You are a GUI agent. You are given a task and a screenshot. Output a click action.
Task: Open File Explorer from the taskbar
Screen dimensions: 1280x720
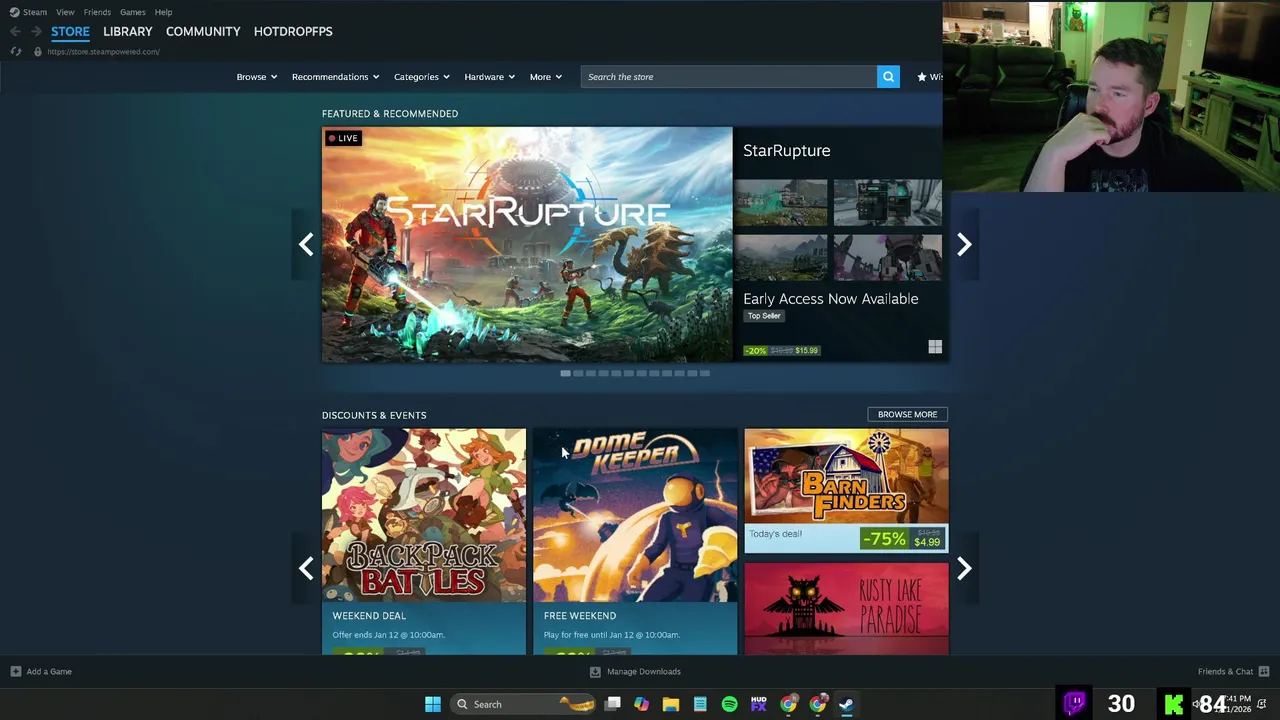tap(671, 704)
